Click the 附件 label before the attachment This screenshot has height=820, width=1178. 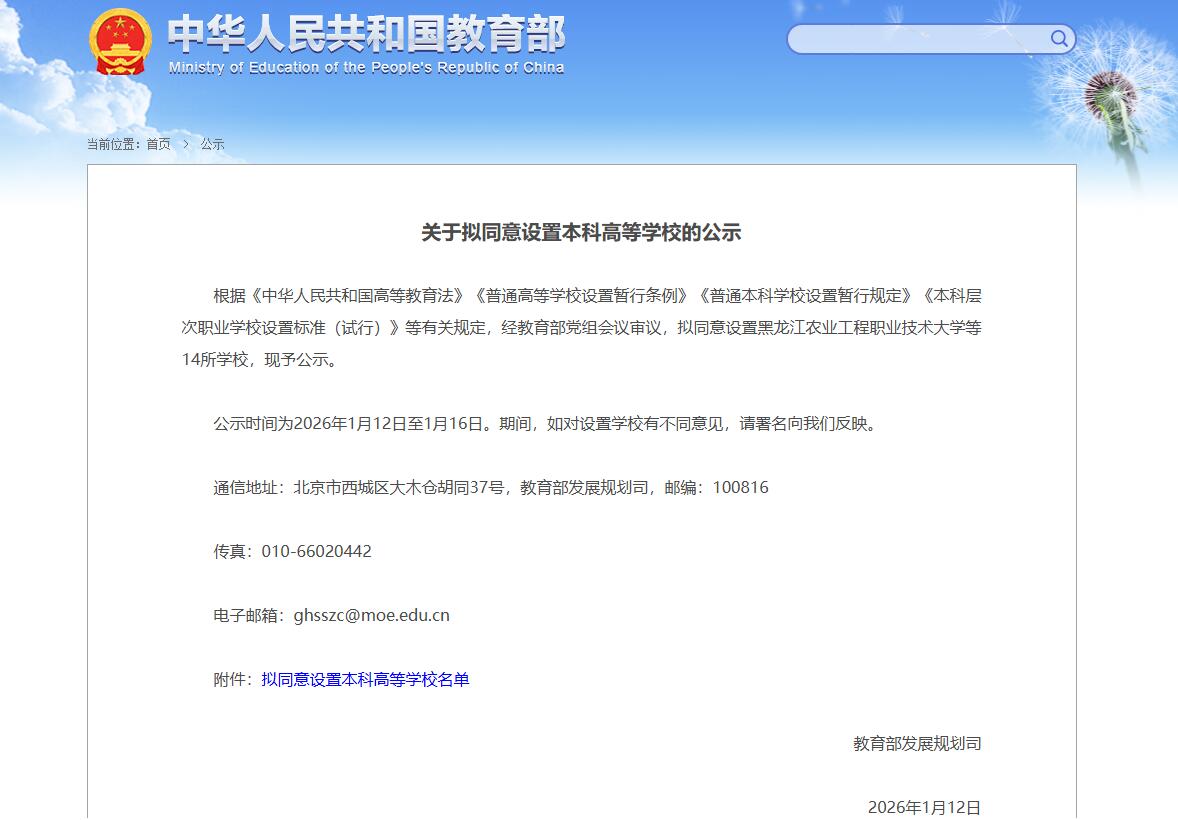(x=231, y=680)
